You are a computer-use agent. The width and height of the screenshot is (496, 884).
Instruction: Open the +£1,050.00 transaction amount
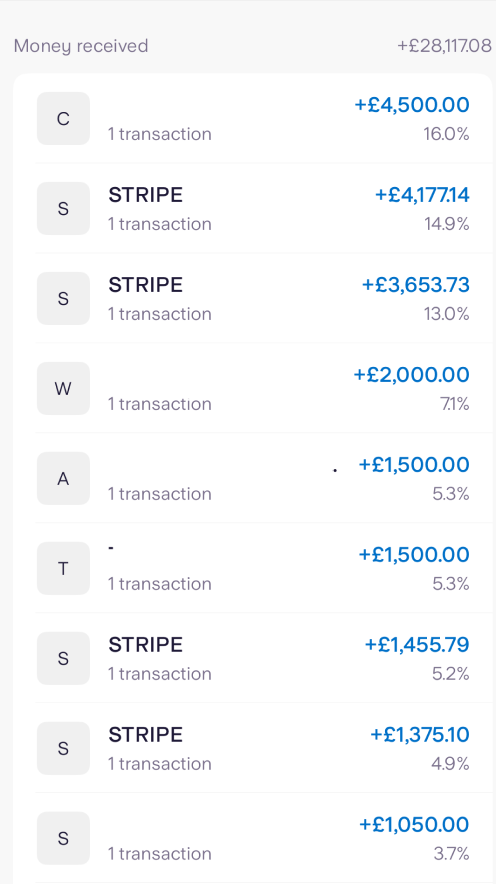(x=414, y=824)
